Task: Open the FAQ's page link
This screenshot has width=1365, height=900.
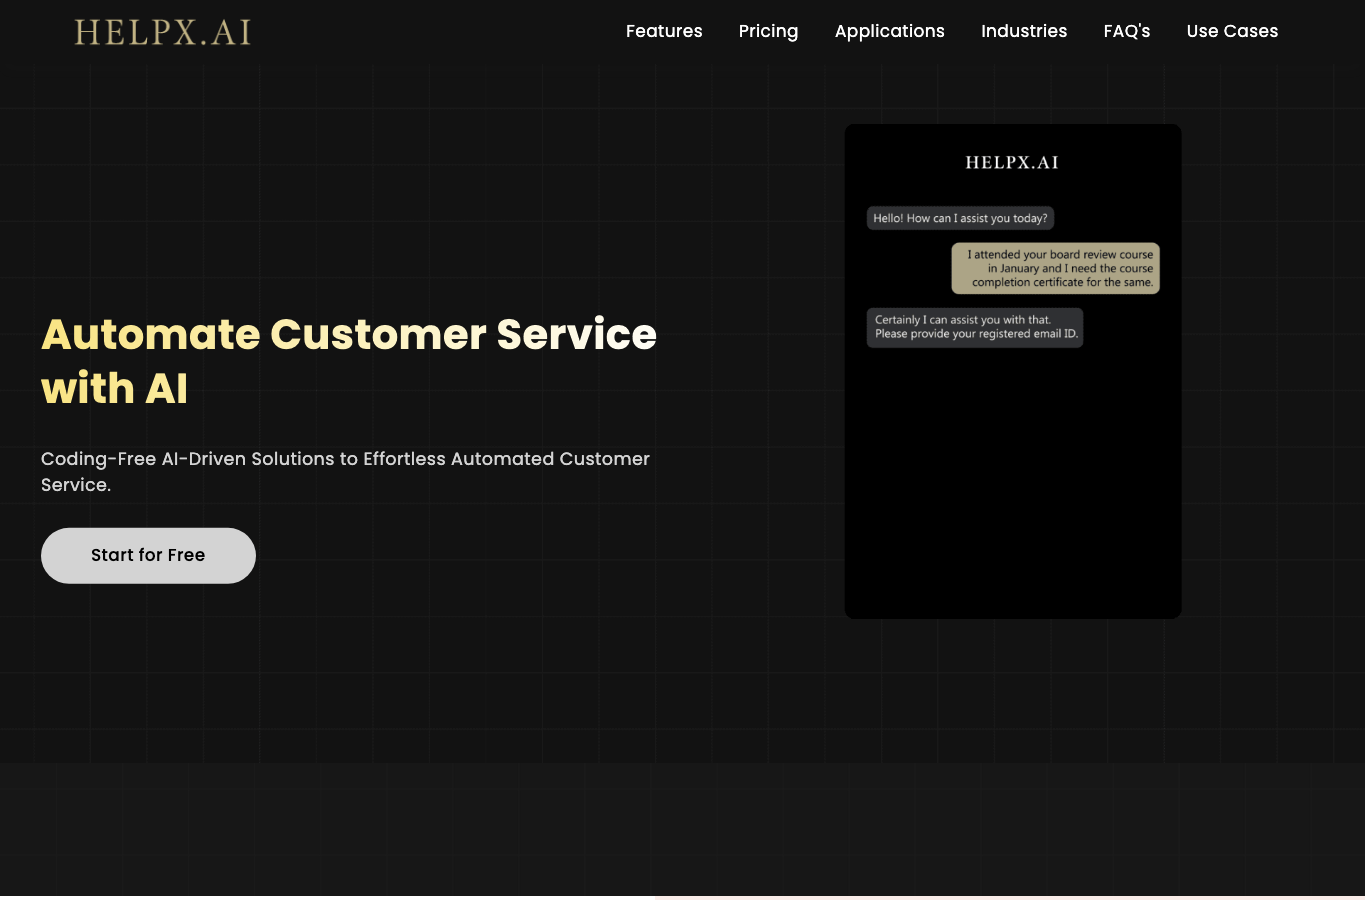Action: point(1127,31)
